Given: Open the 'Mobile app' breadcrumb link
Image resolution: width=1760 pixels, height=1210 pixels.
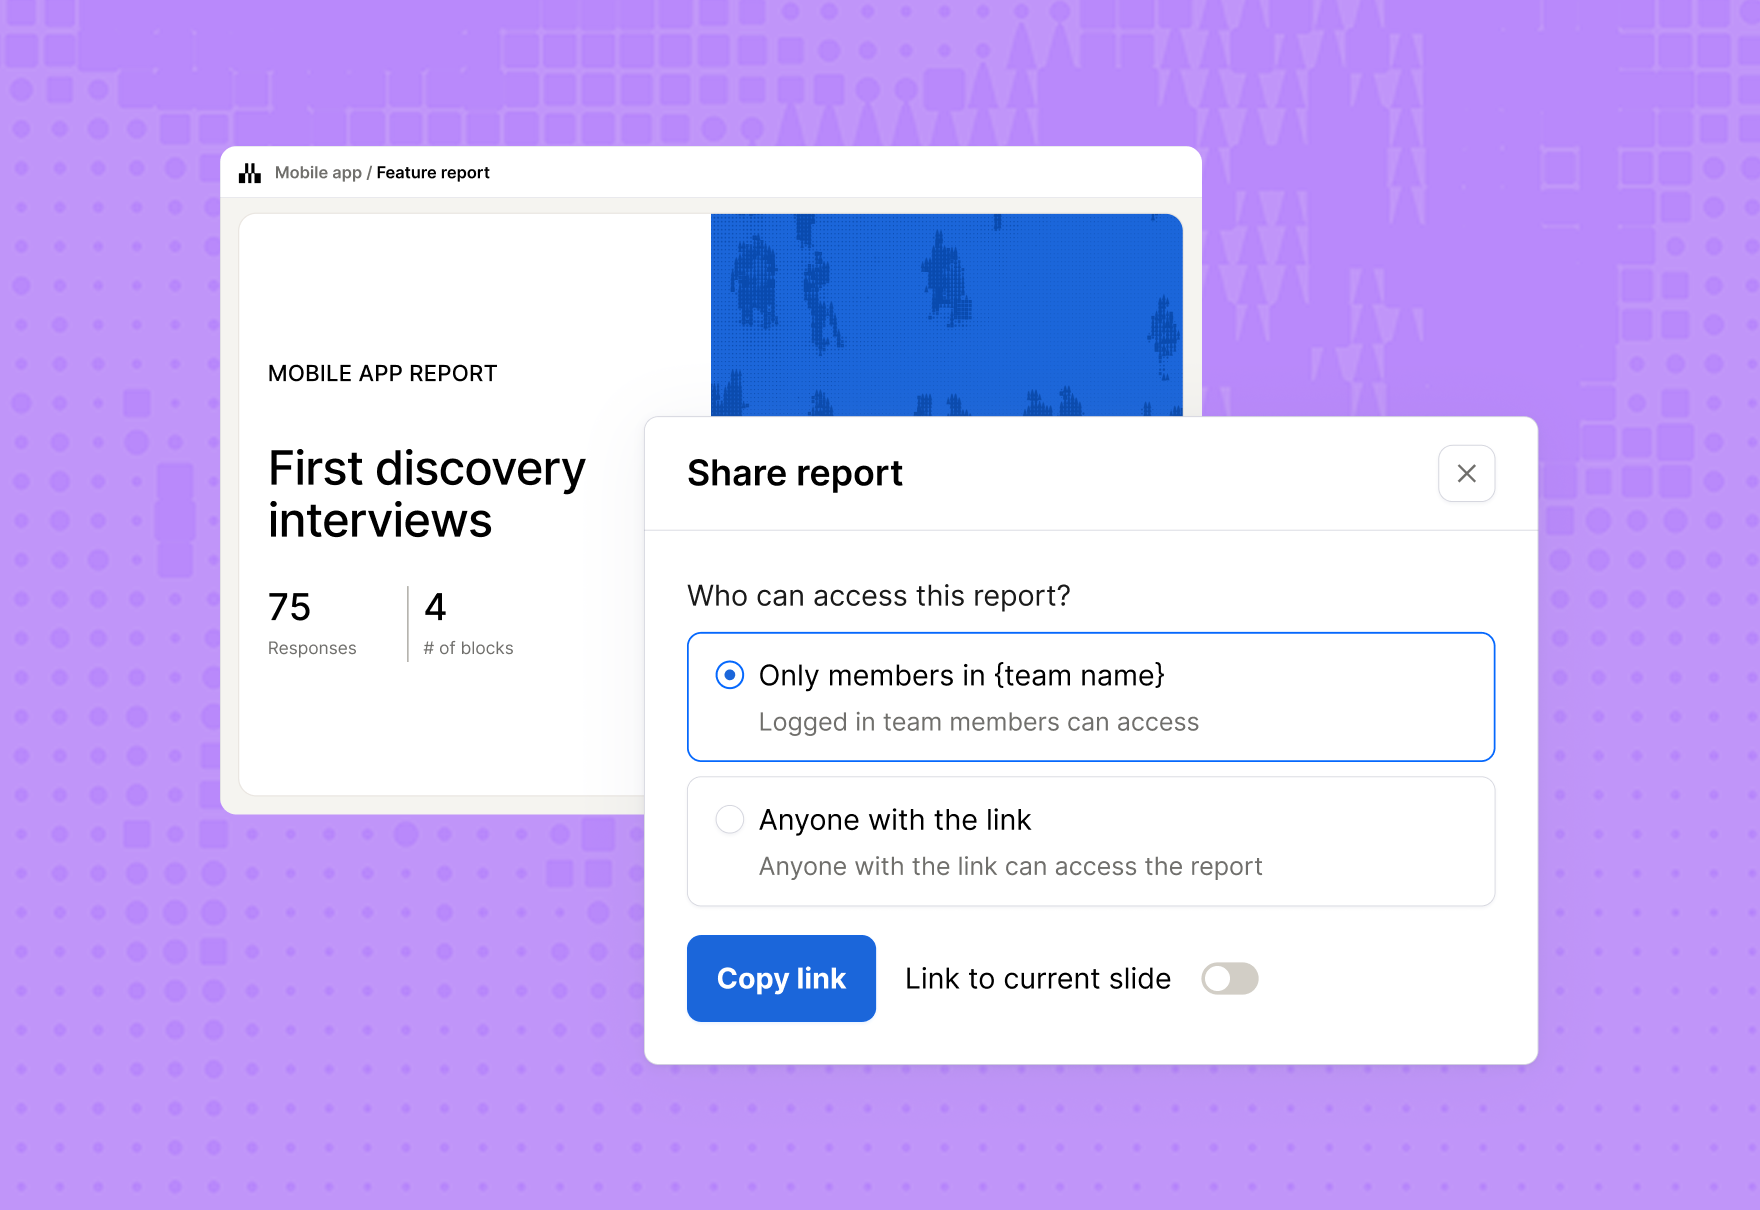Looking at the screenshot, I should (x=318, y=173).
